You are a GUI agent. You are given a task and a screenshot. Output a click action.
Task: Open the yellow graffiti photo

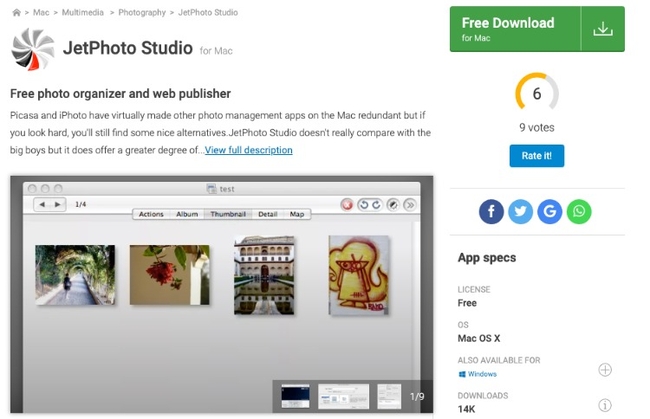tap(359, 275)
